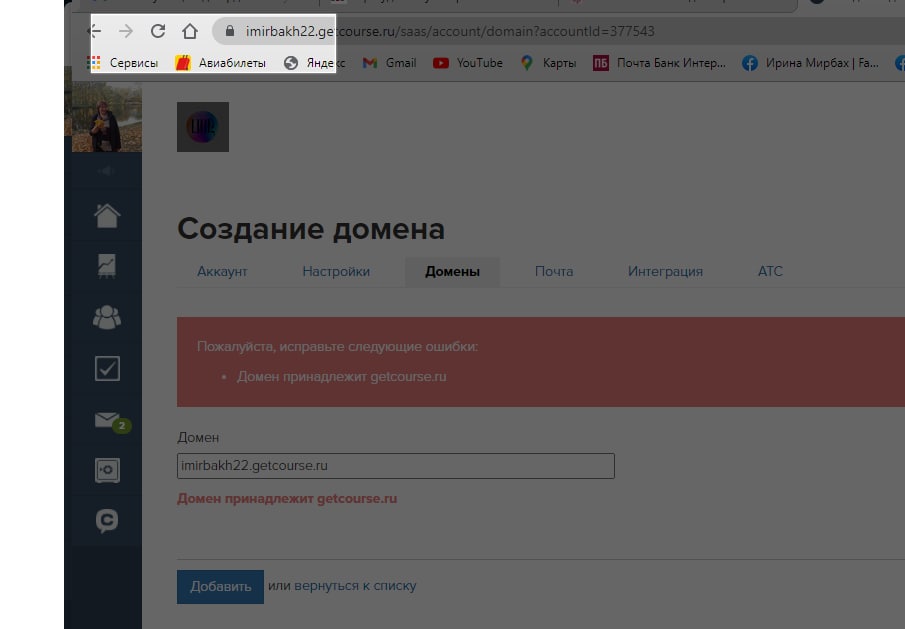Switch to the Аккаунт tab
Viewport: 905px width, 629px height.
[x=222, y=272]
